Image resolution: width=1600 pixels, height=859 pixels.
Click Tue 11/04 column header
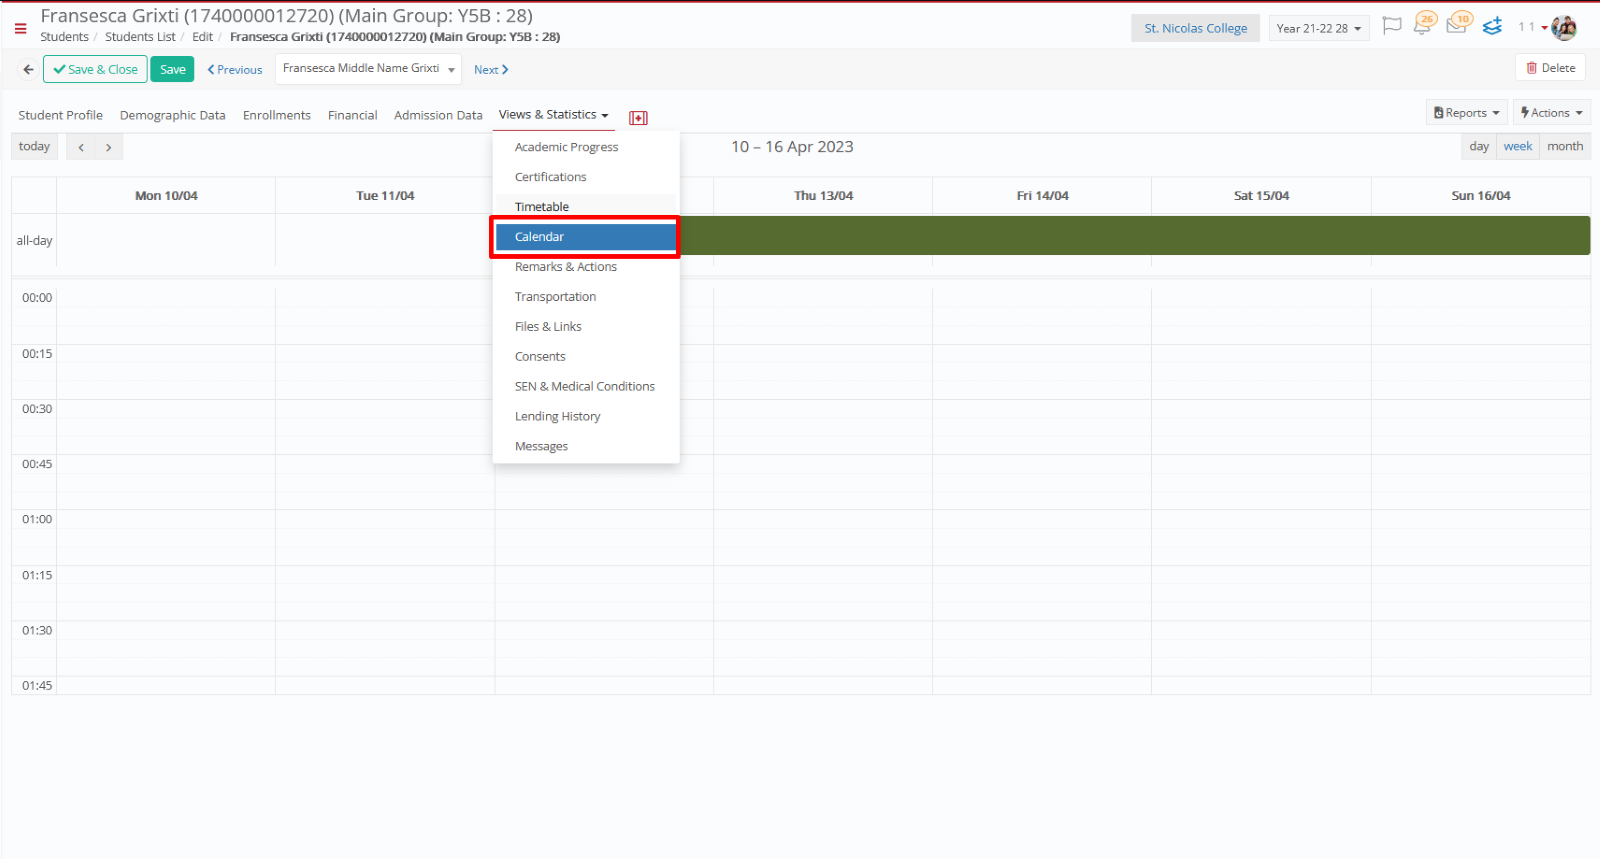click(385, 196)
